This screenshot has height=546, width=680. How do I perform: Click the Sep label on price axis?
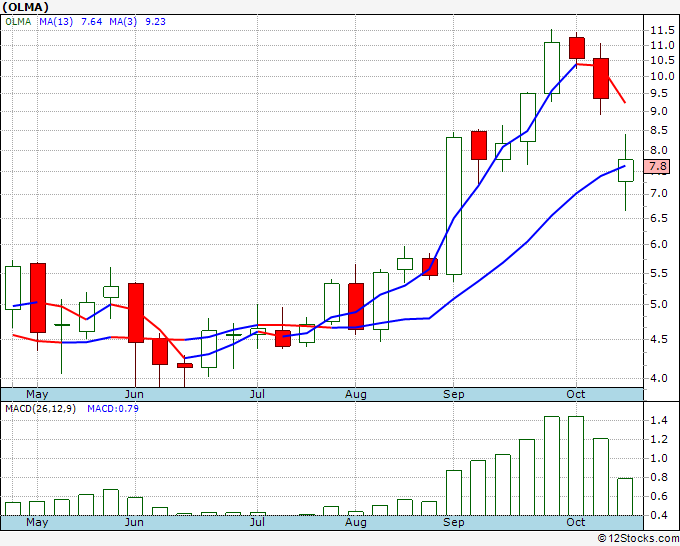tap(454, 394)
